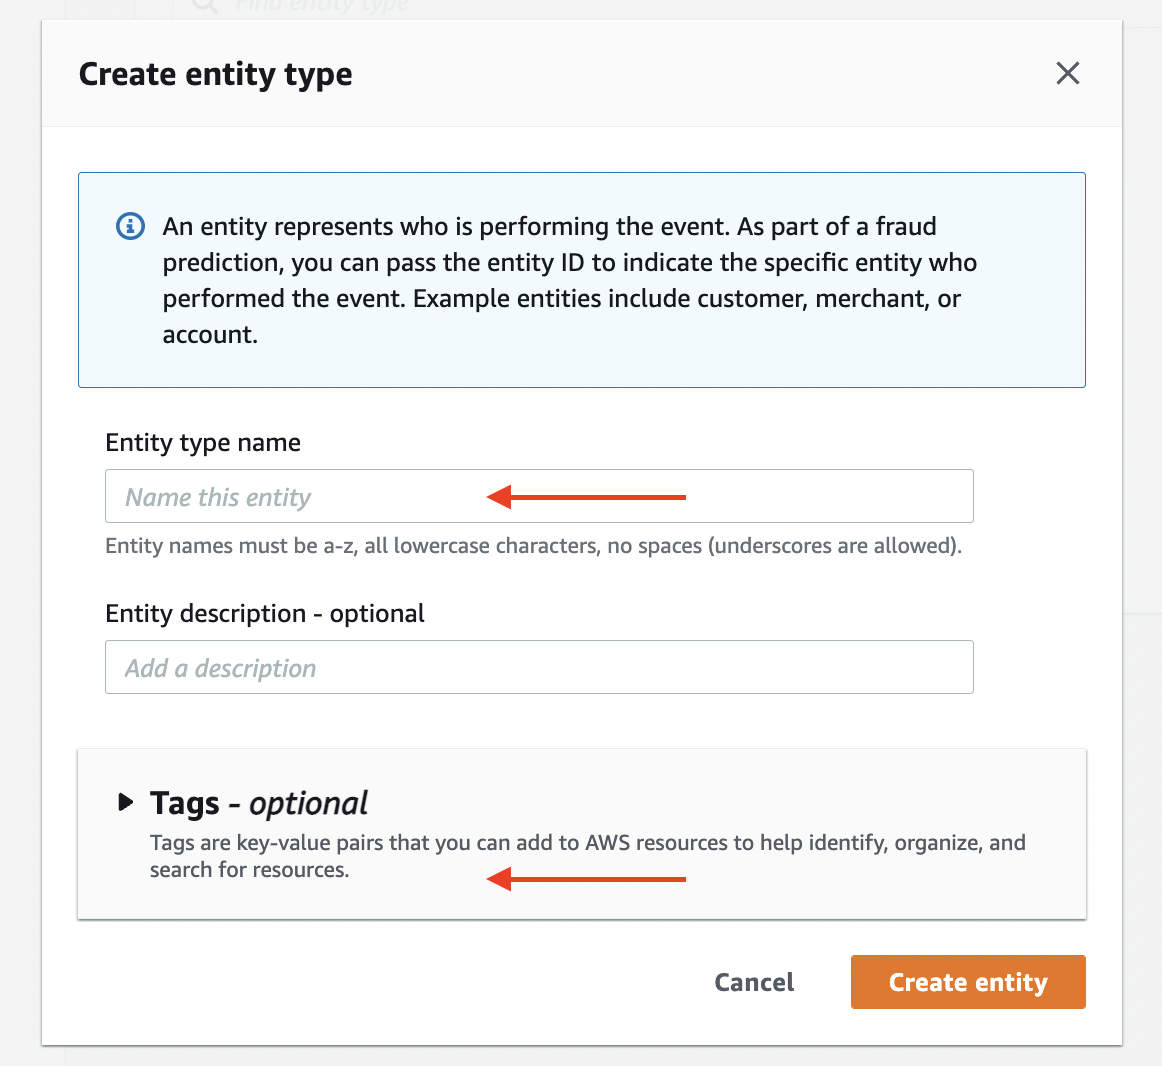Viewport: 1162px width, 1066px height.
Task: Select the Entity type name label
Action: click(x=203, y=443)
